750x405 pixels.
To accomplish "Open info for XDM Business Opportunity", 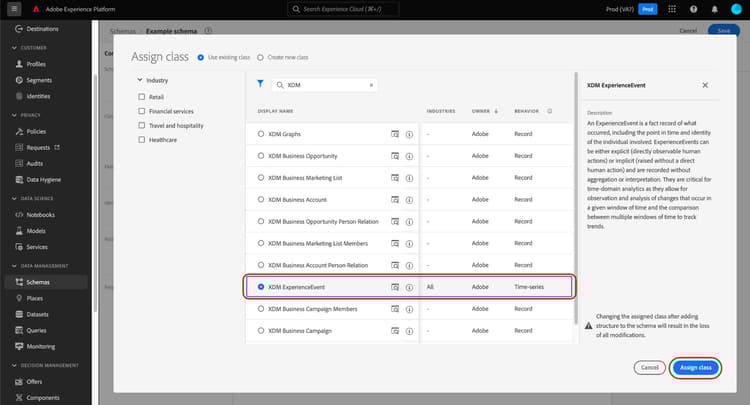I will [x=409, y=155].
